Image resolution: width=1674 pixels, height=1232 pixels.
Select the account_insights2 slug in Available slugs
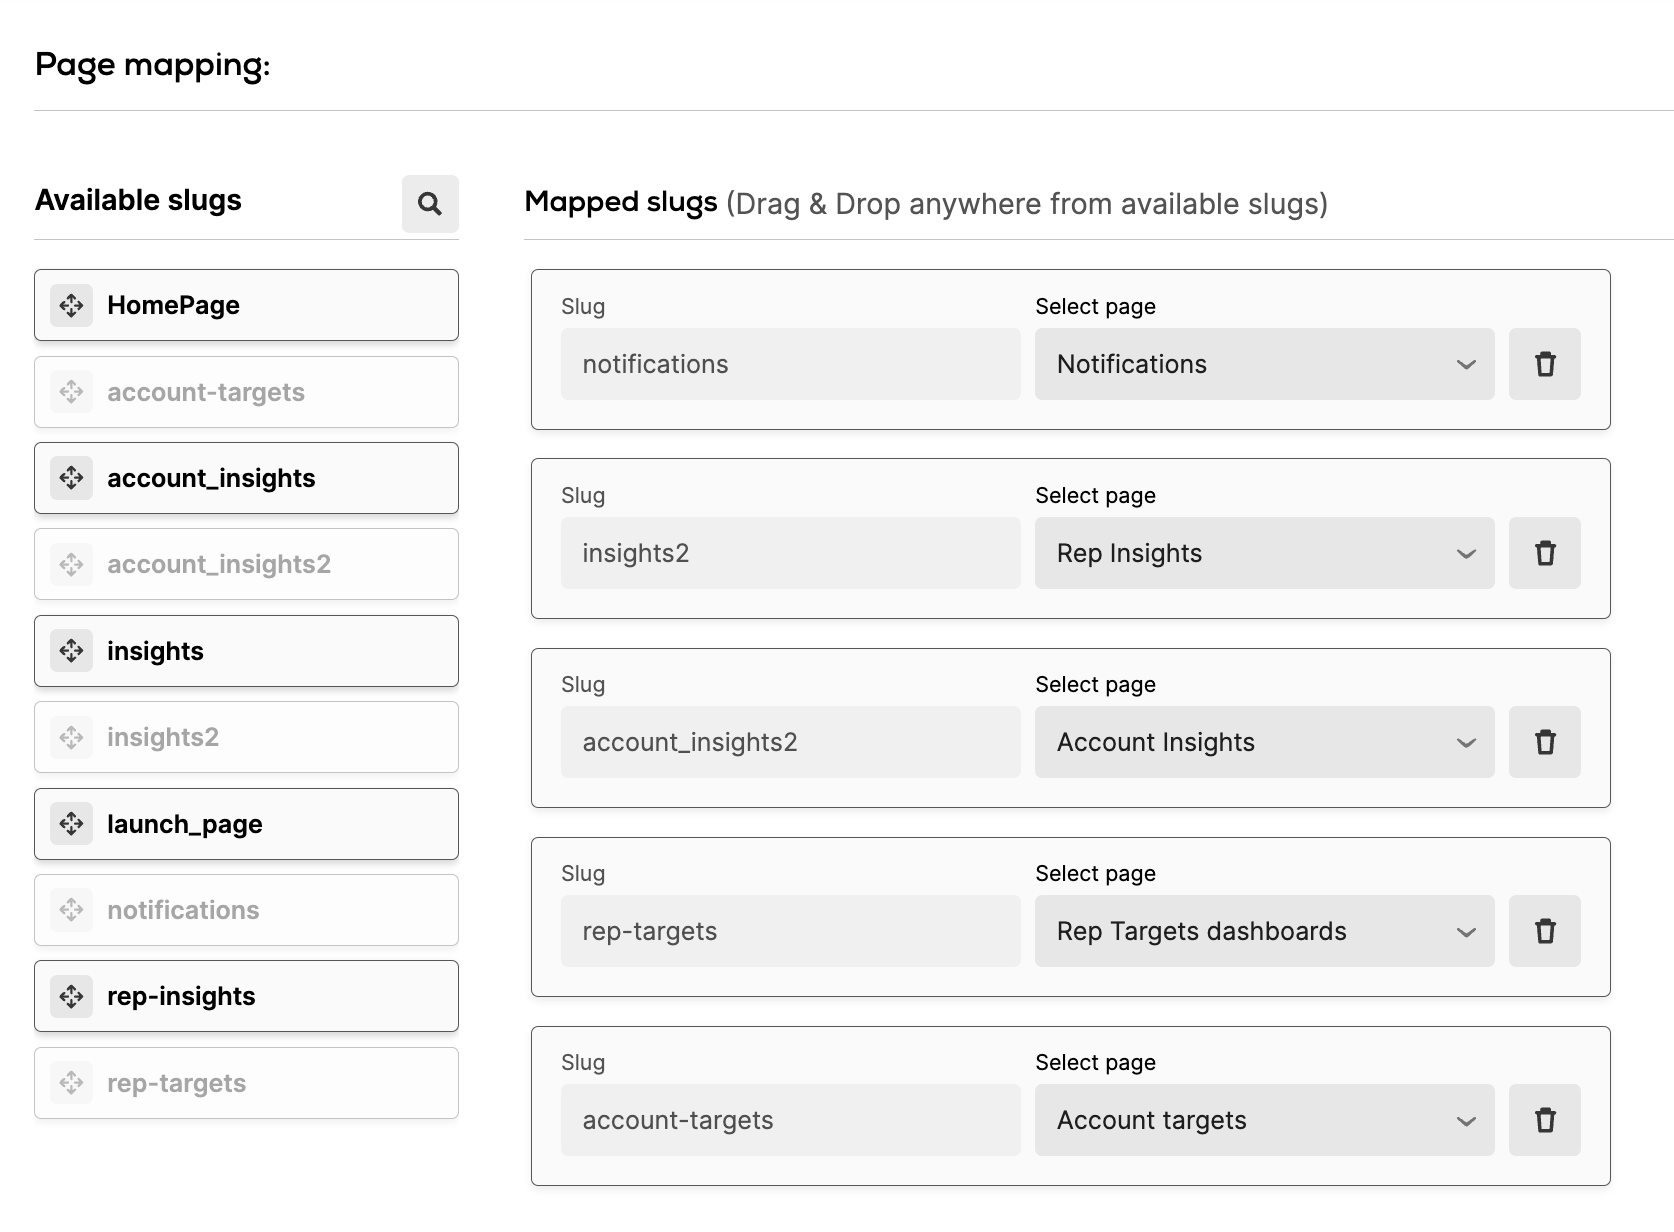point(246,564)
